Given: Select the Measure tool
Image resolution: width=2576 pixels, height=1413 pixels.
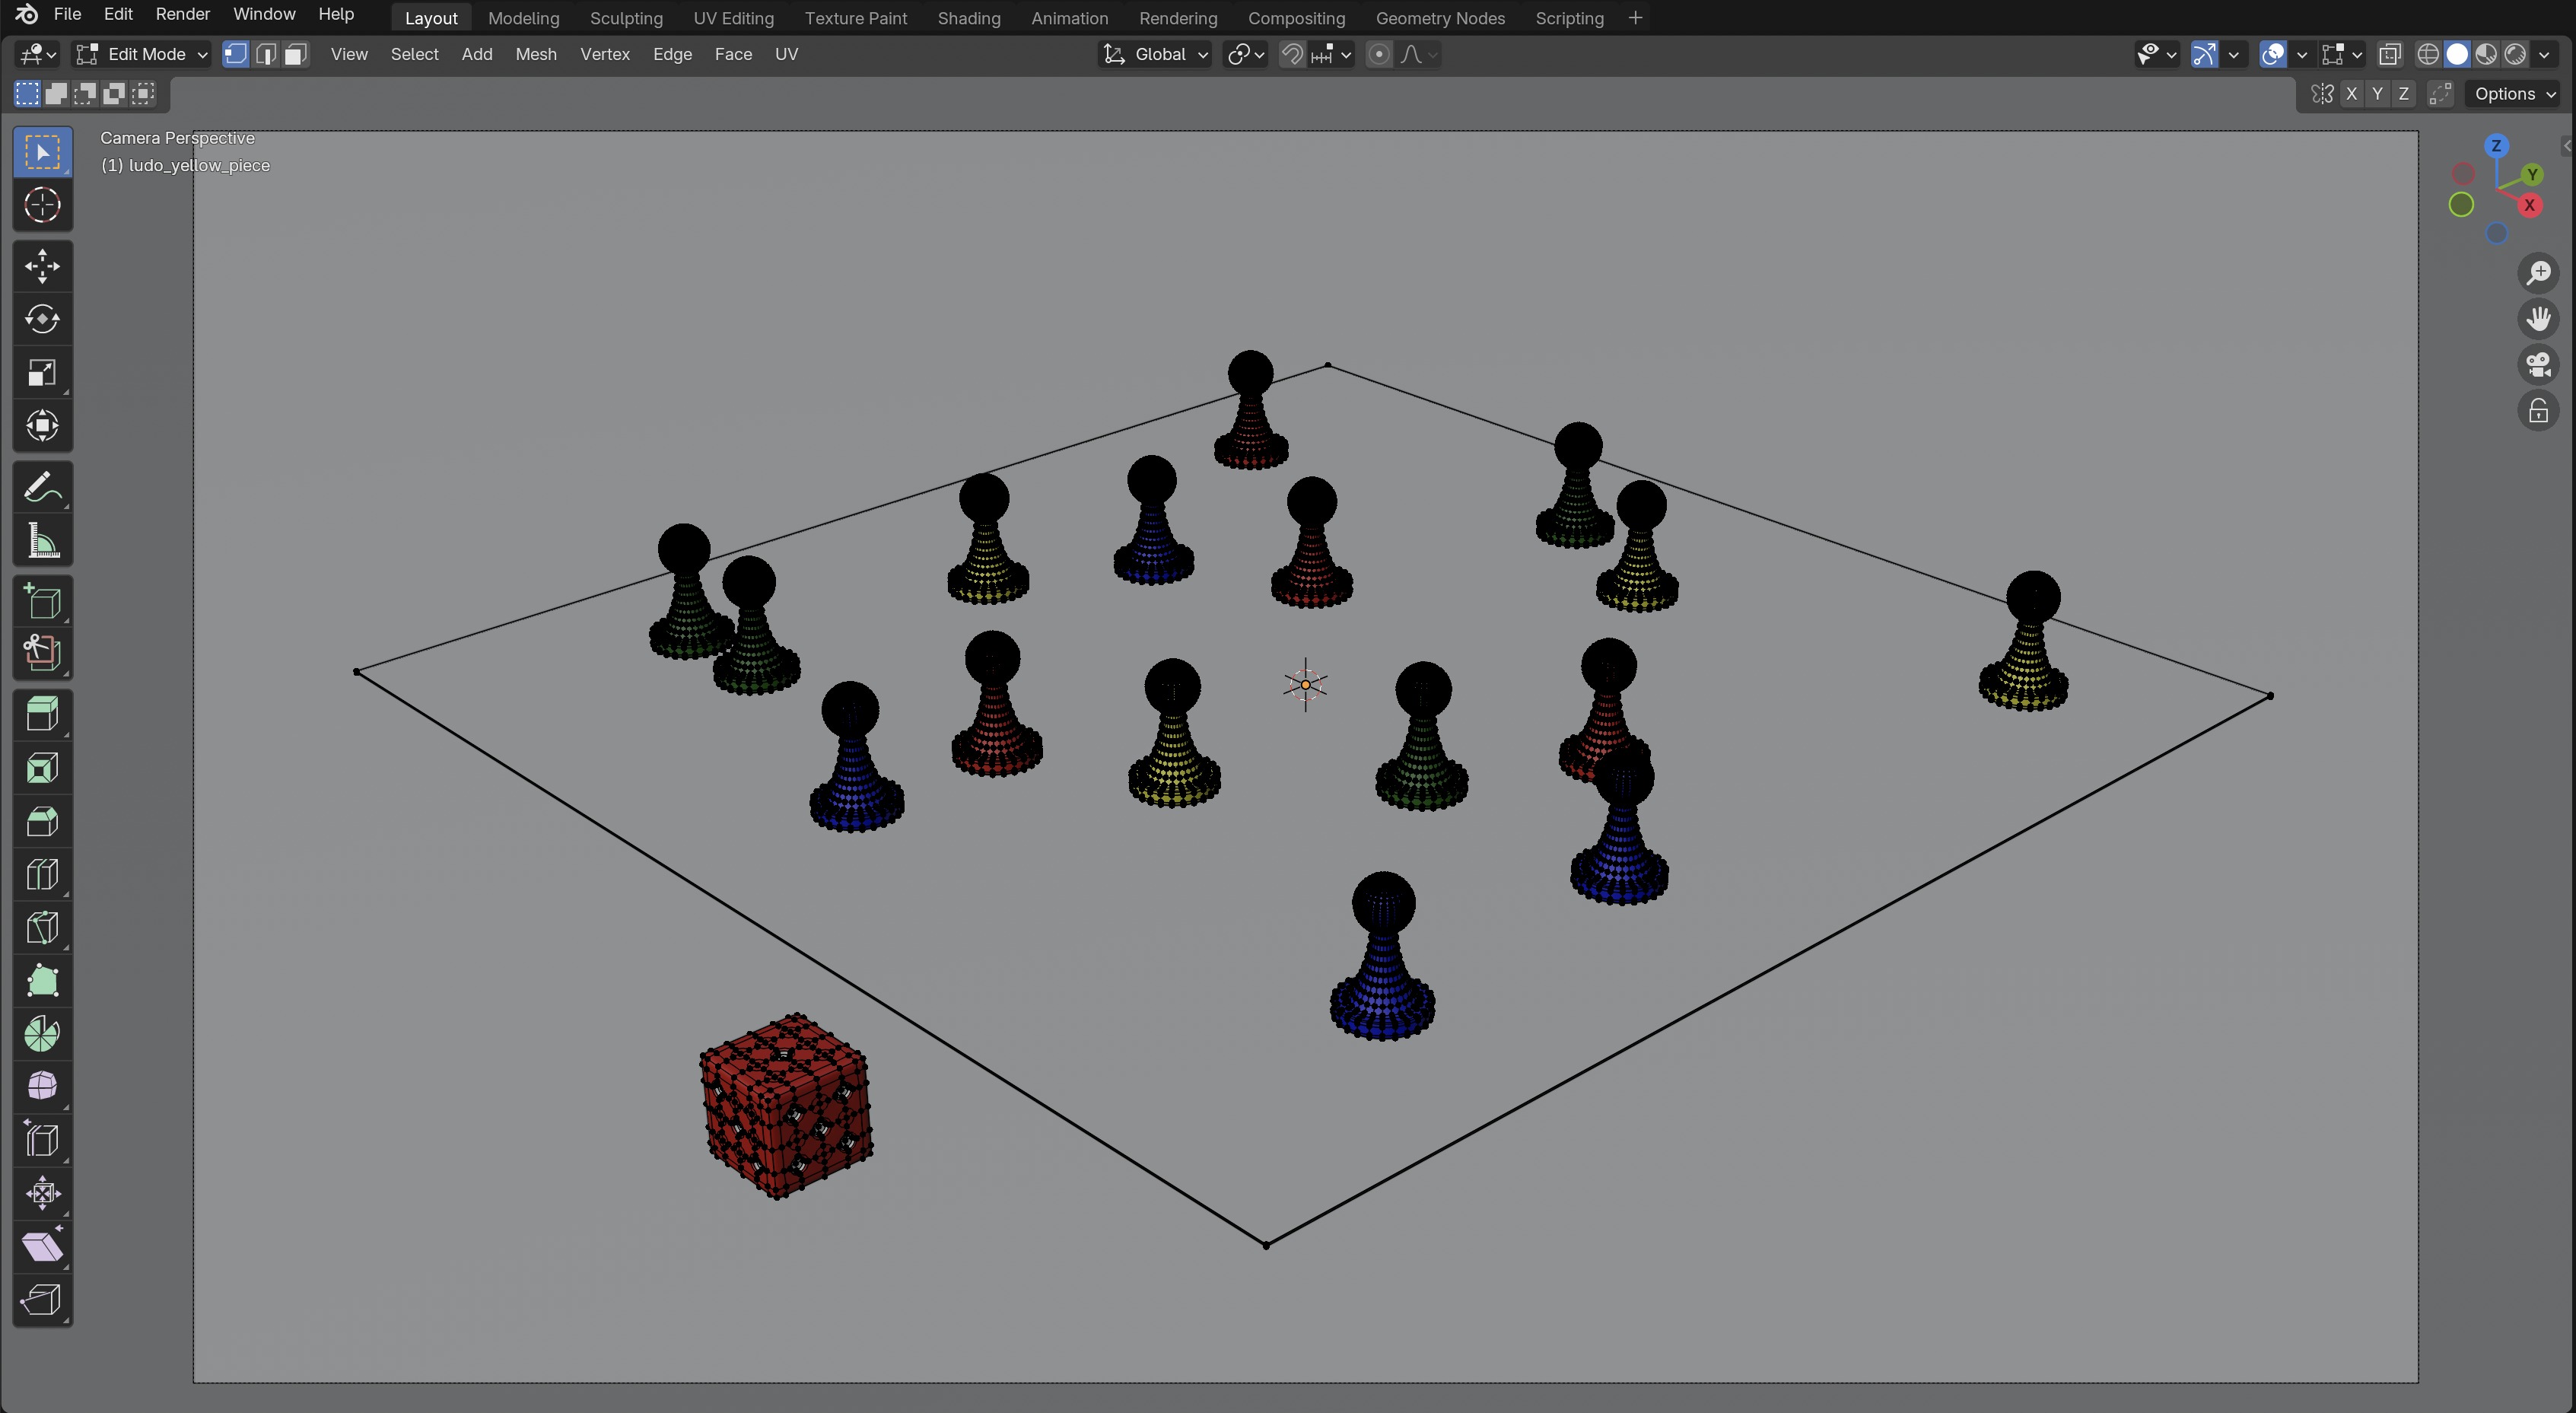Looking at the screenshot, I should 42,541.
